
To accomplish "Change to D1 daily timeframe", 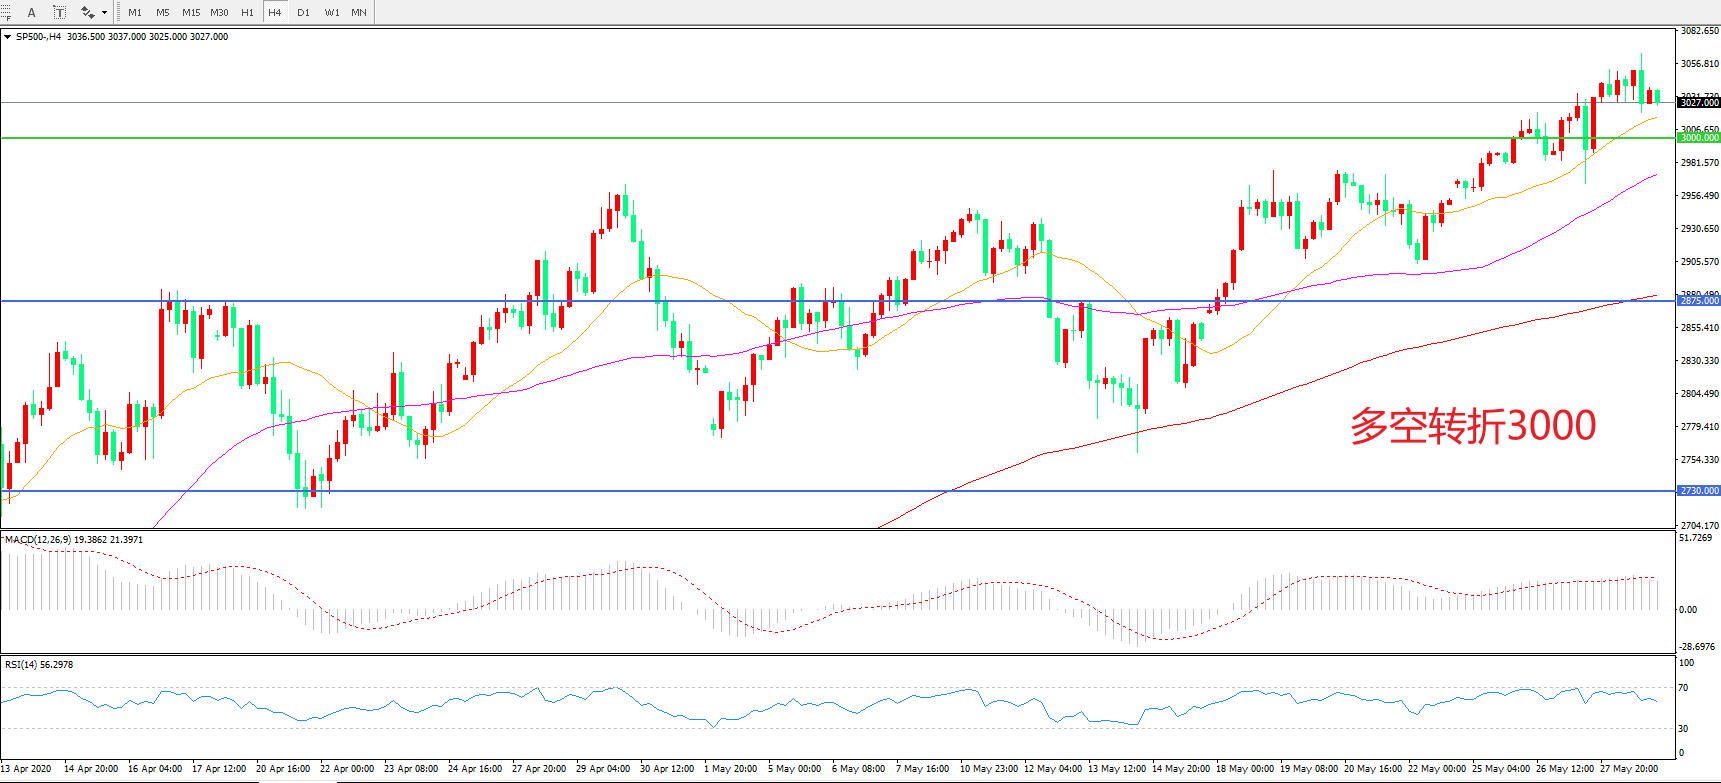I will pos(303,12).
